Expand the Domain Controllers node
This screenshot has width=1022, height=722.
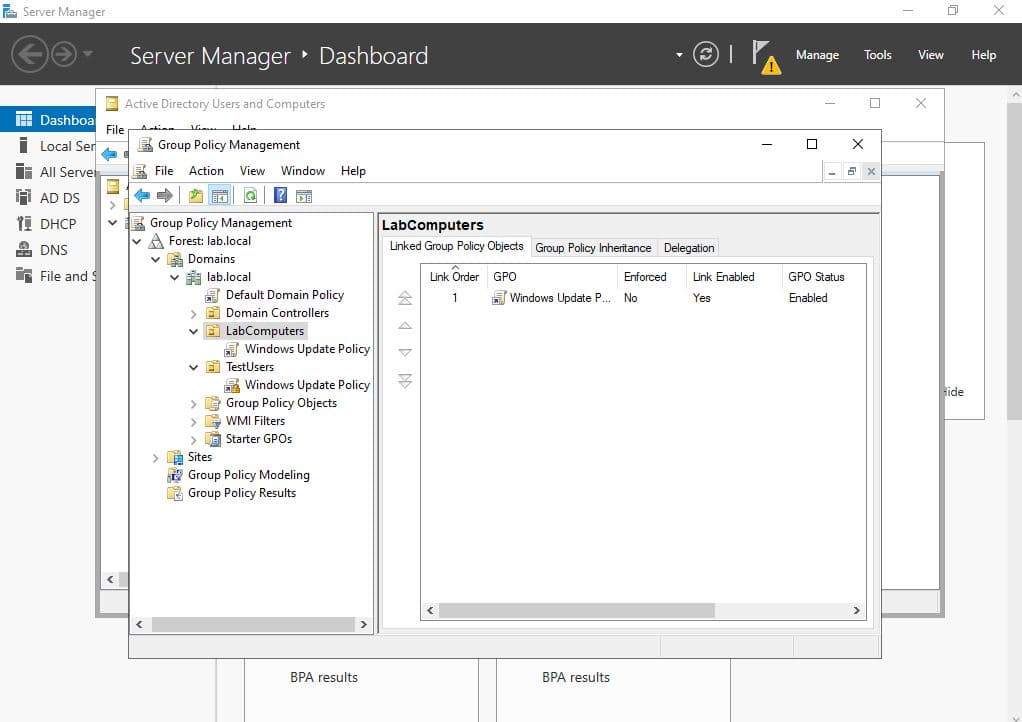point(194,313)
